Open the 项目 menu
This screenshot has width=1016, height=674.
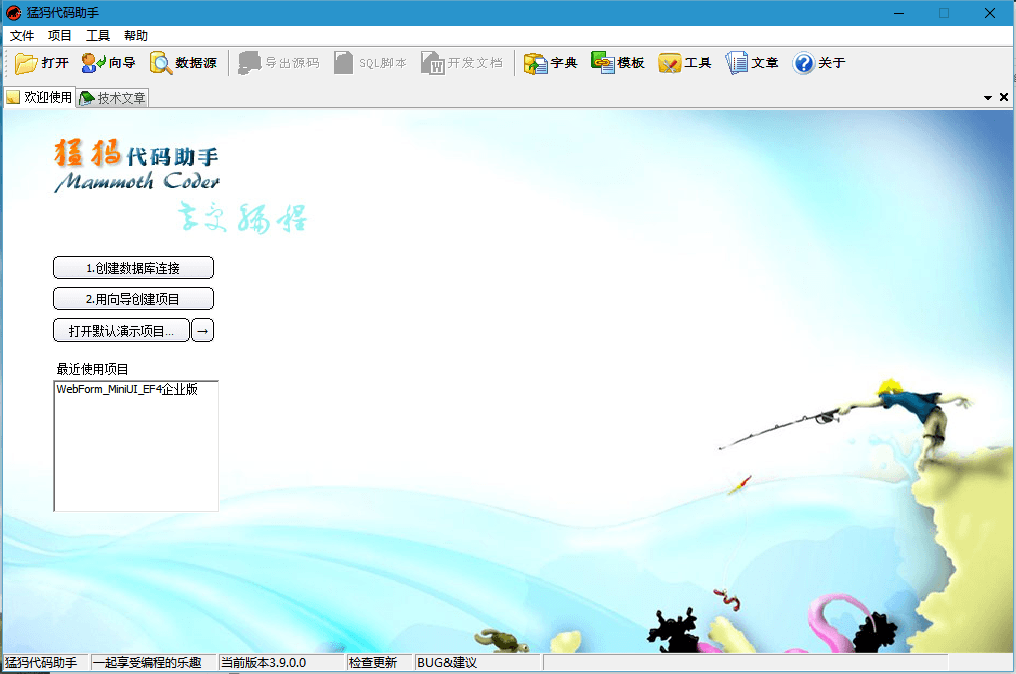(x=60, y=36)
